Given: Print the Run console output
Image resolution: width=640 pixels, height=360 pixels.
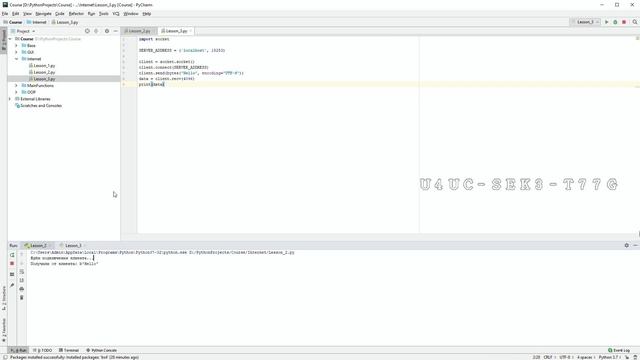Looking at the screenshot, I should [x=22, y=289].
